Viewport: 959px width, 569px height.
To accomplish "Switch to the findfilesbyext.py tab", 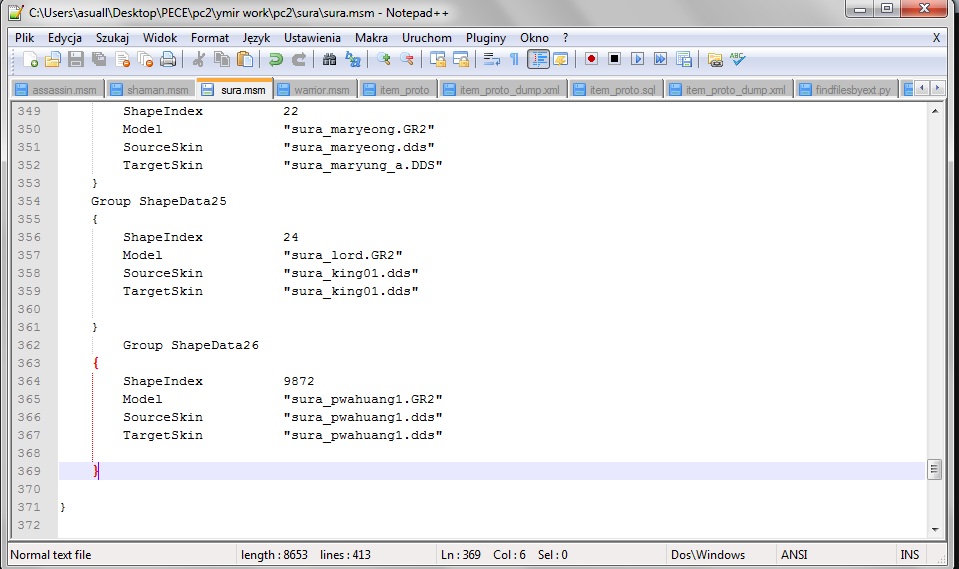I will 846,90.
